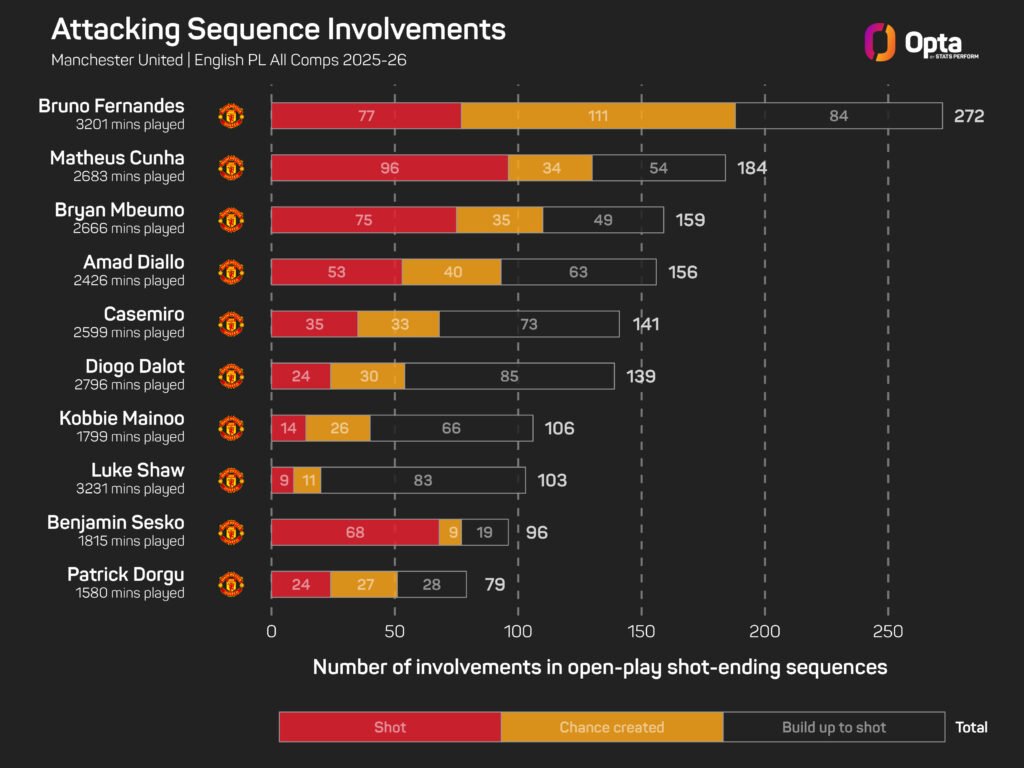Click the club crest beside Patrick Dorgu

point(231,584)
